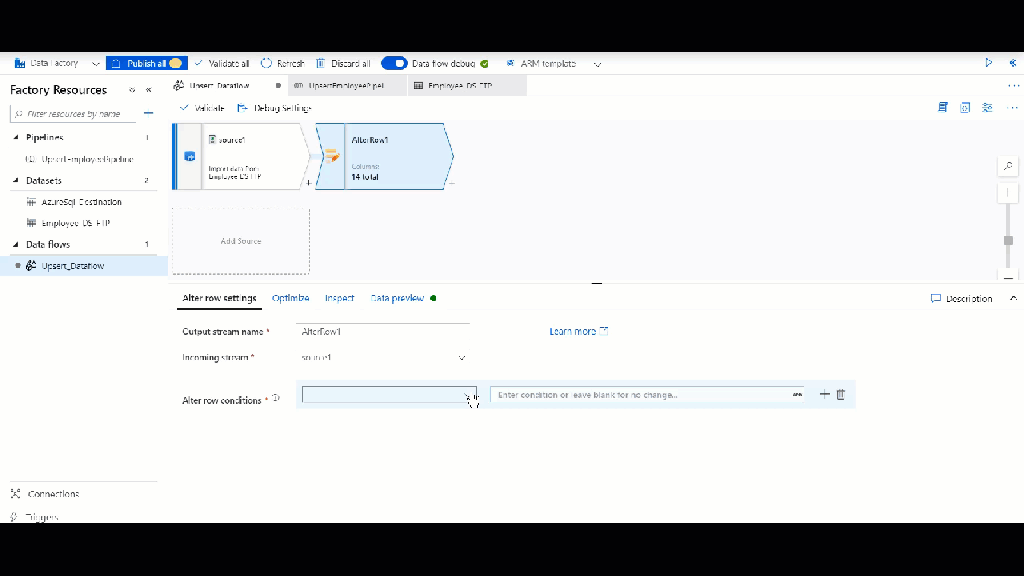Image resolution: width=1024 pixels, height=576 pixels.
Task: Click the run triangle icon at top right
Action: coord(989,63)
